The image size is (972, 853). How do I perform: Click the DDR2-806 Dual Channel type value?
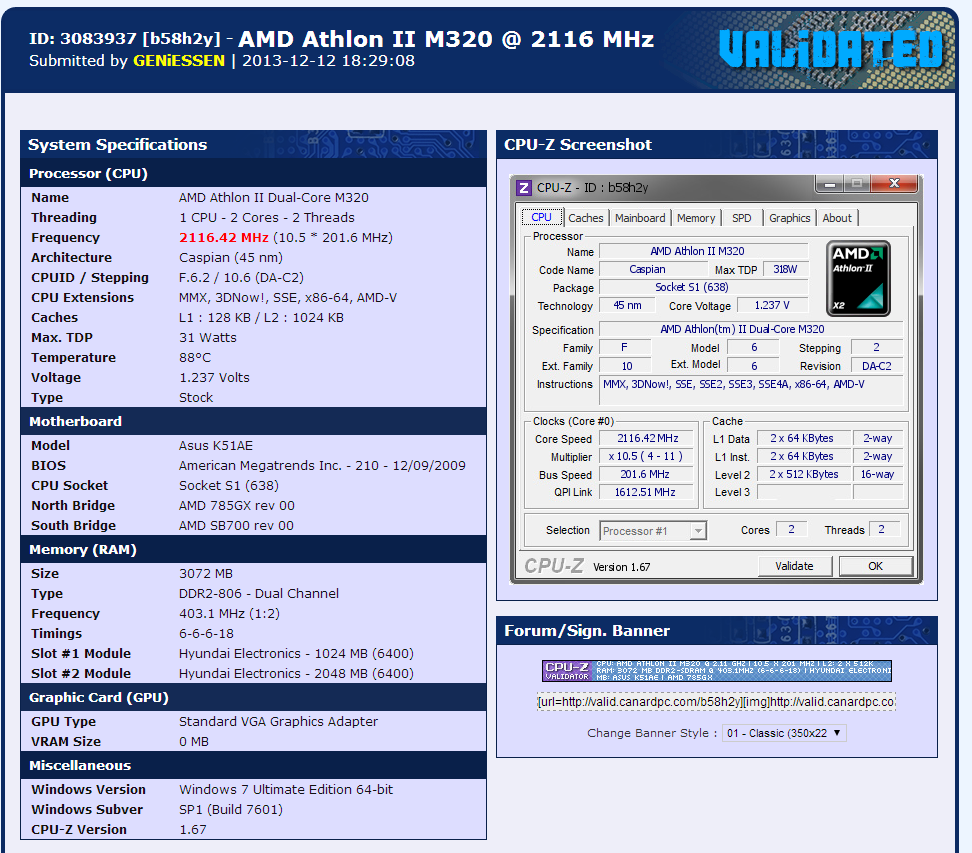coord(258,594)
